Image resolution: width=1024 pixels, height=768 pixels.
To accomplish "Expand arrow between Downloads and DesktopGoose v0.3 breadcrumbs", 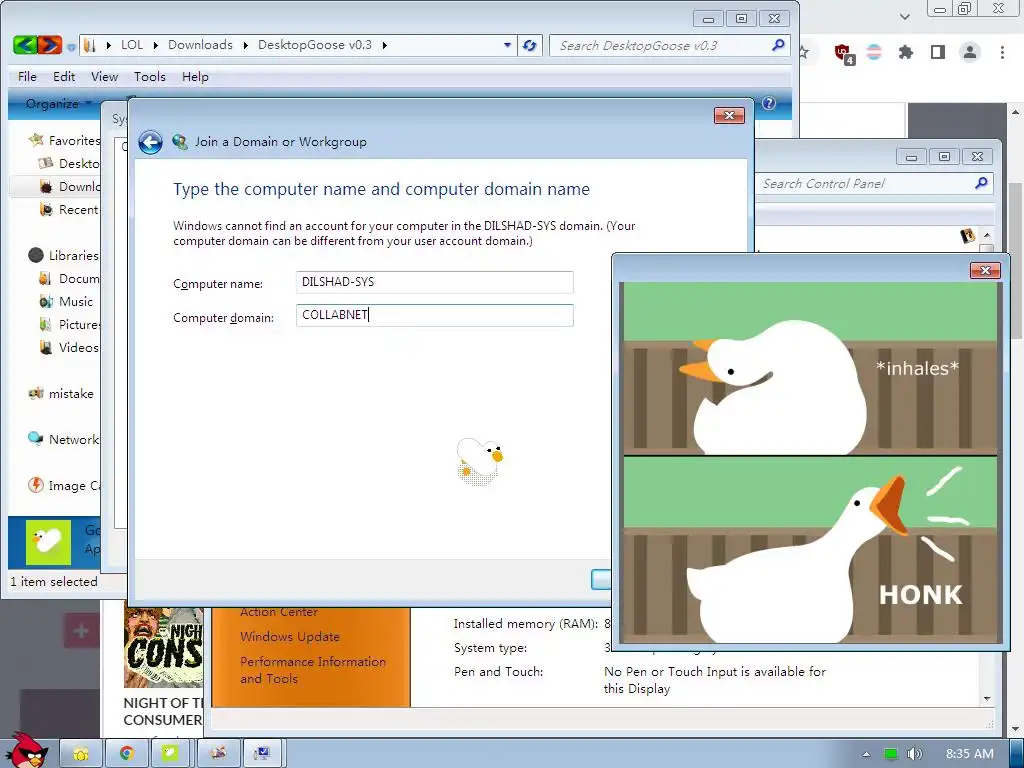I will 246,45.
